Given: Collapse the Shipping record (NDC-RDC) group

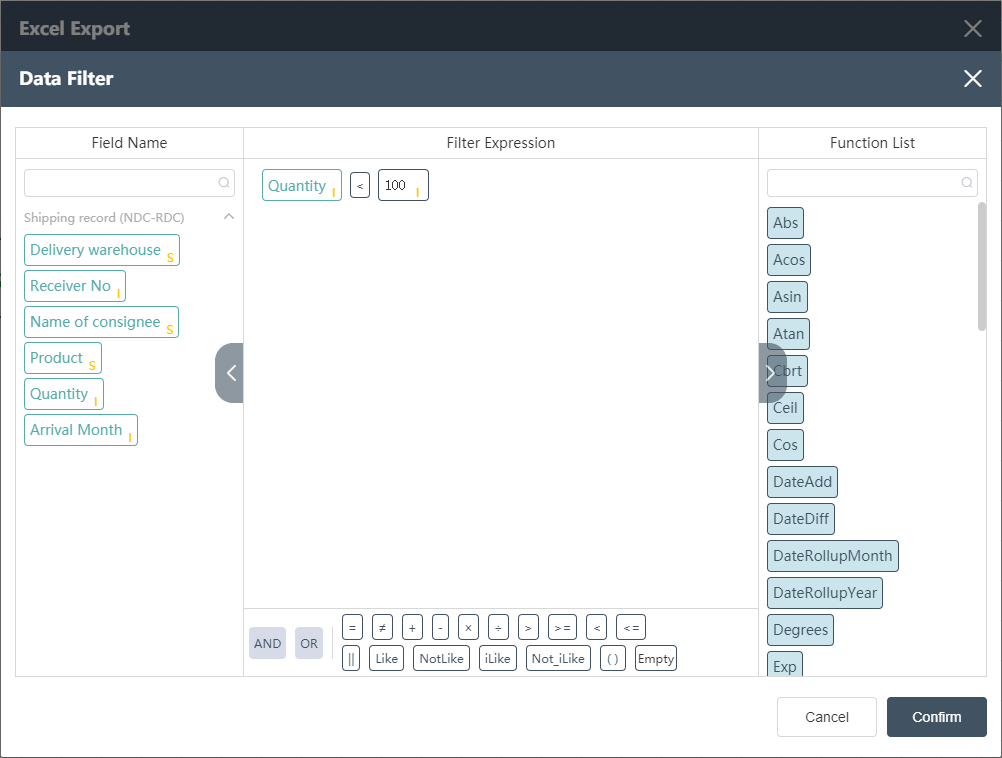Looking at the screenshot, I should [229, 217].
